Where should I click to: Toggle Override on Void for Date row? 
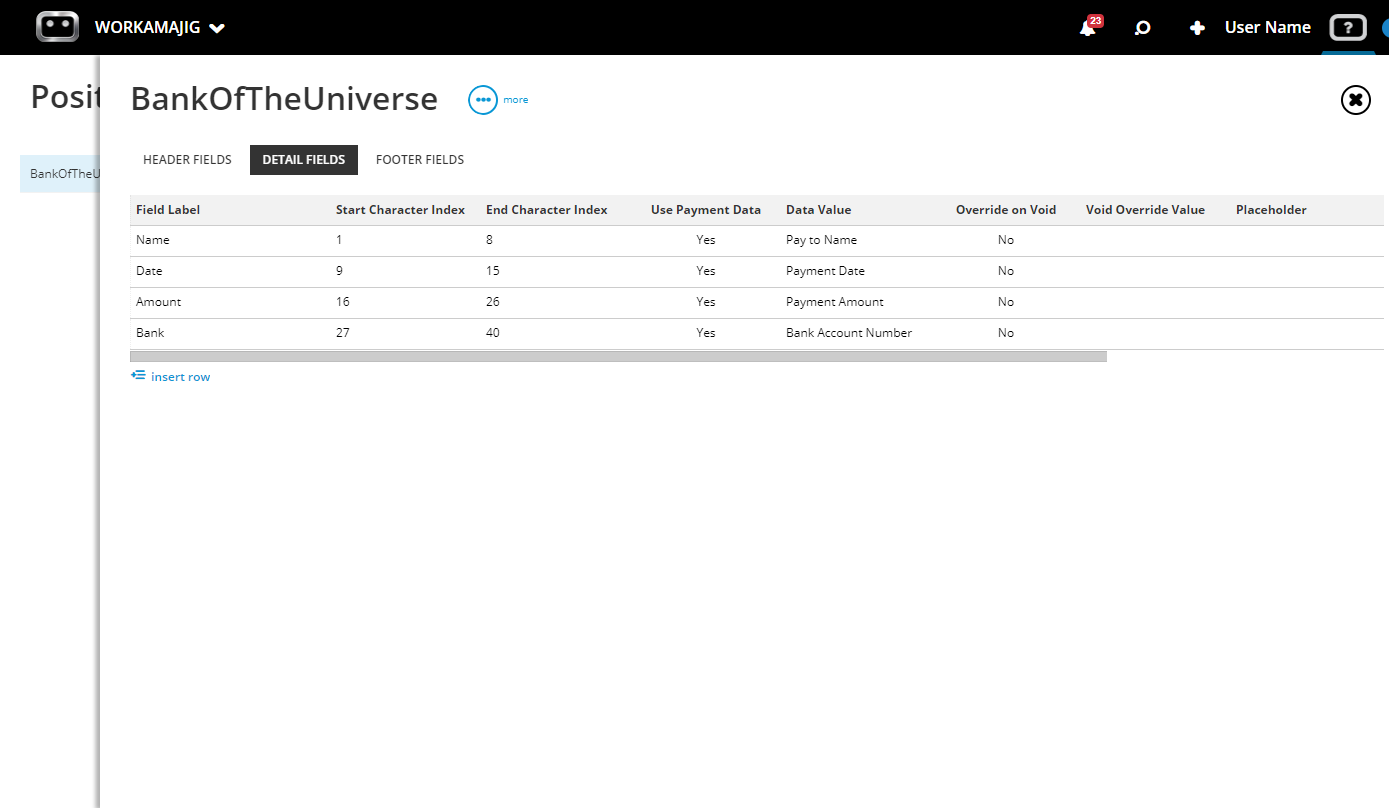(1006, 271)
